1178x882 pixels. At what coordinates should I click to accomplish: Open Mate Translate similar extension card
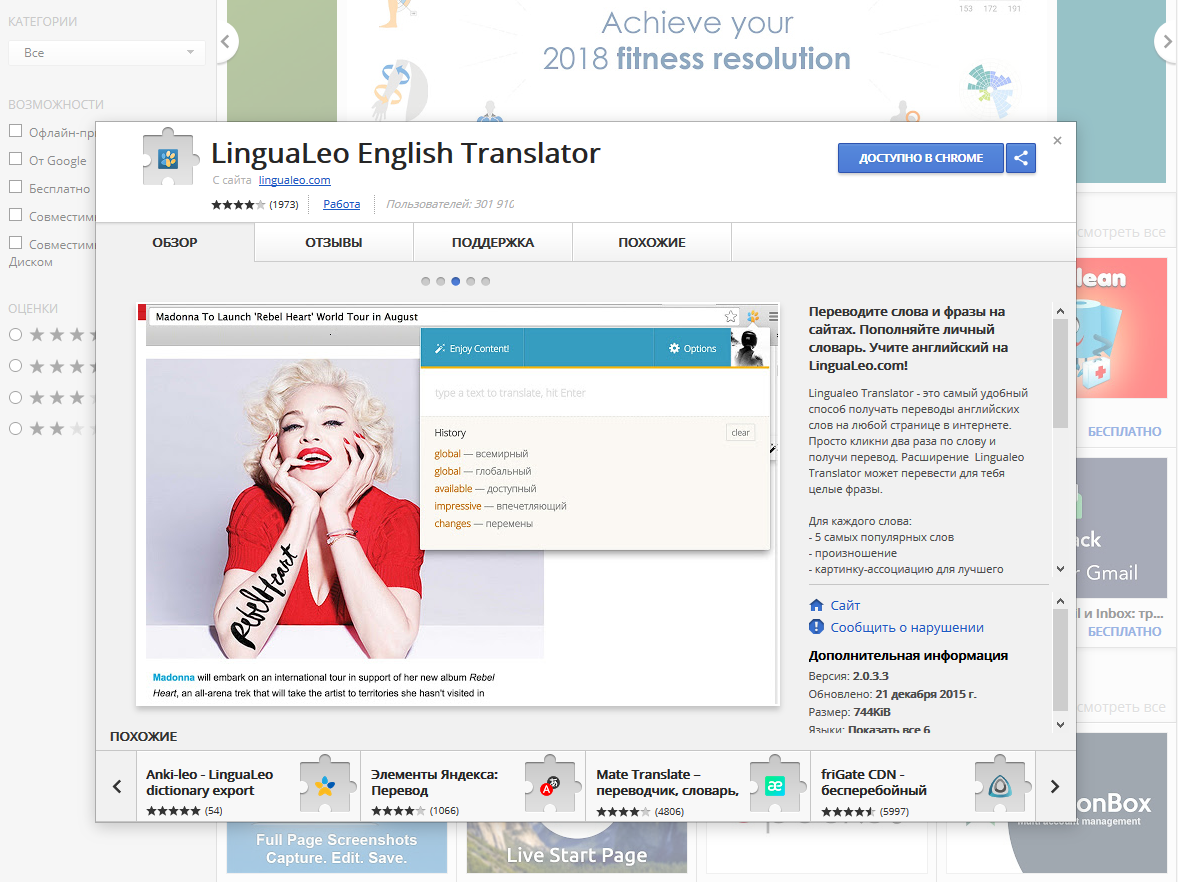[x=698, y=786]
